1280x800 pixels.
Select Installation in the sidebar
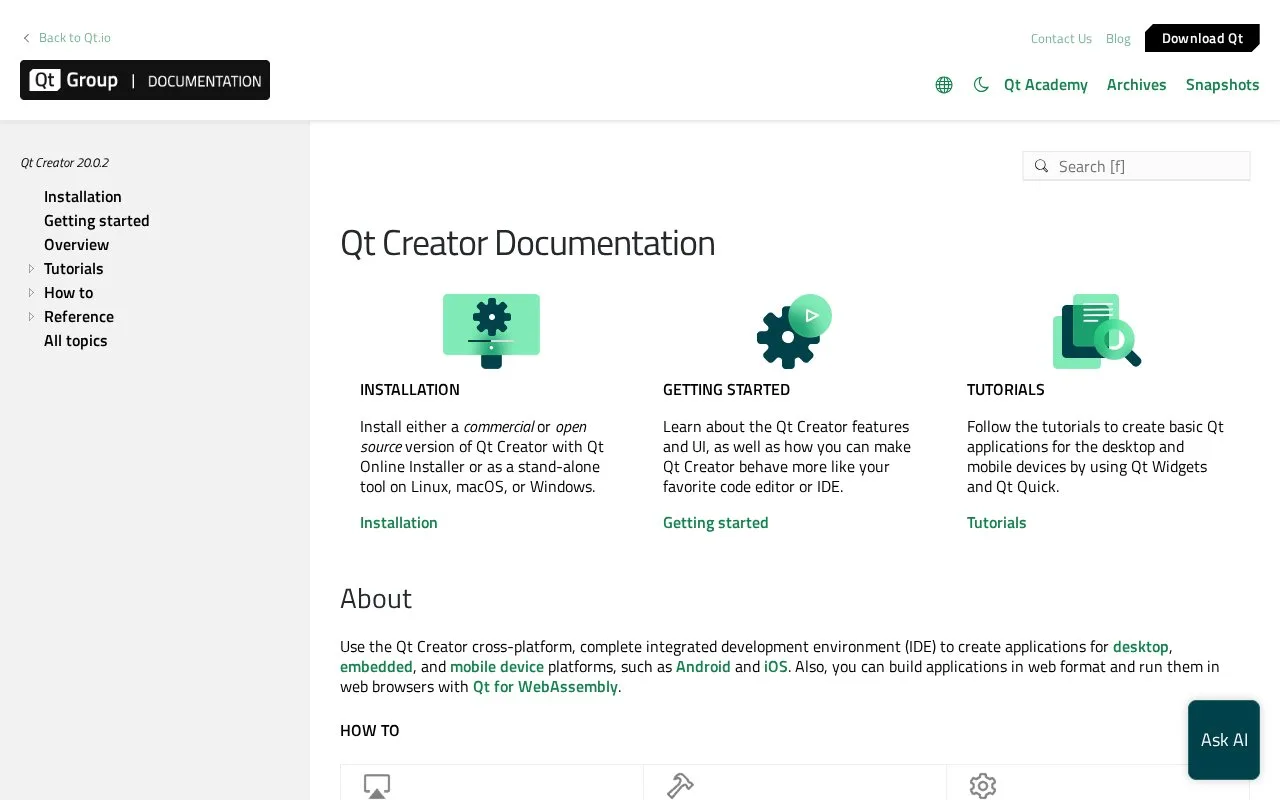[x=83, y=197]
